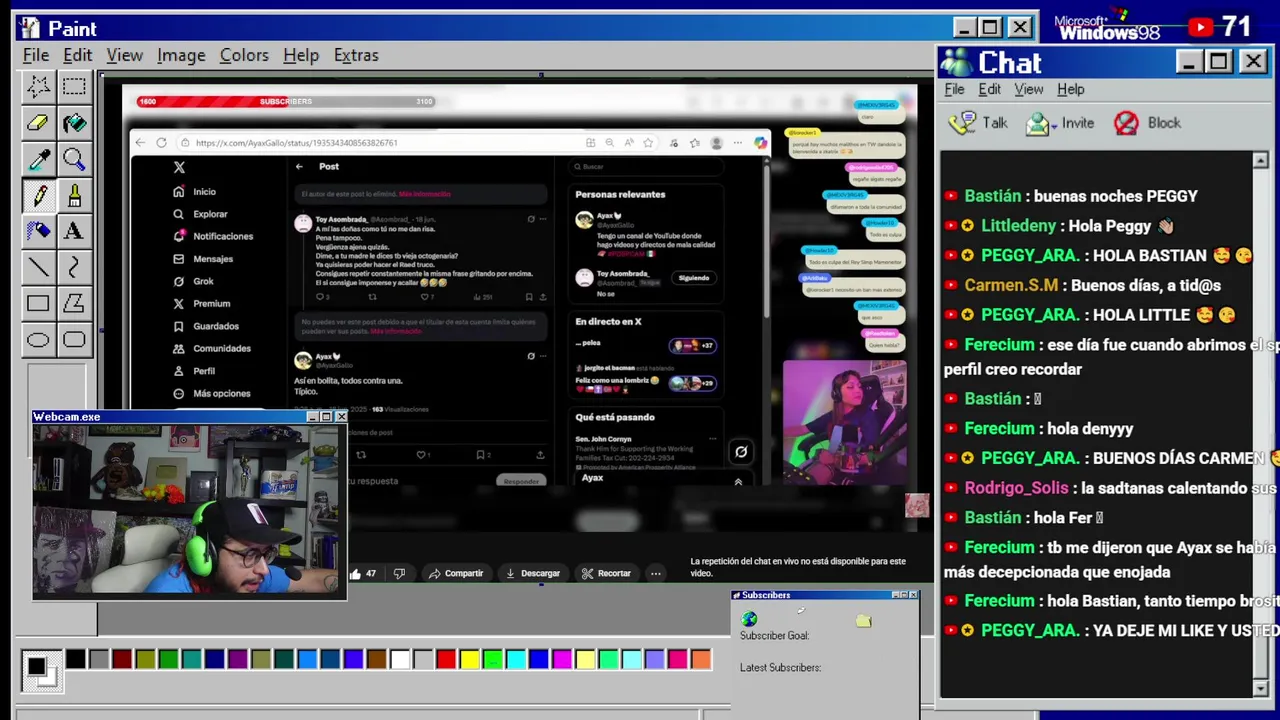Pick the red color swatch in palette
Viewport: 1280px width, 720px height.
[446, 659]
